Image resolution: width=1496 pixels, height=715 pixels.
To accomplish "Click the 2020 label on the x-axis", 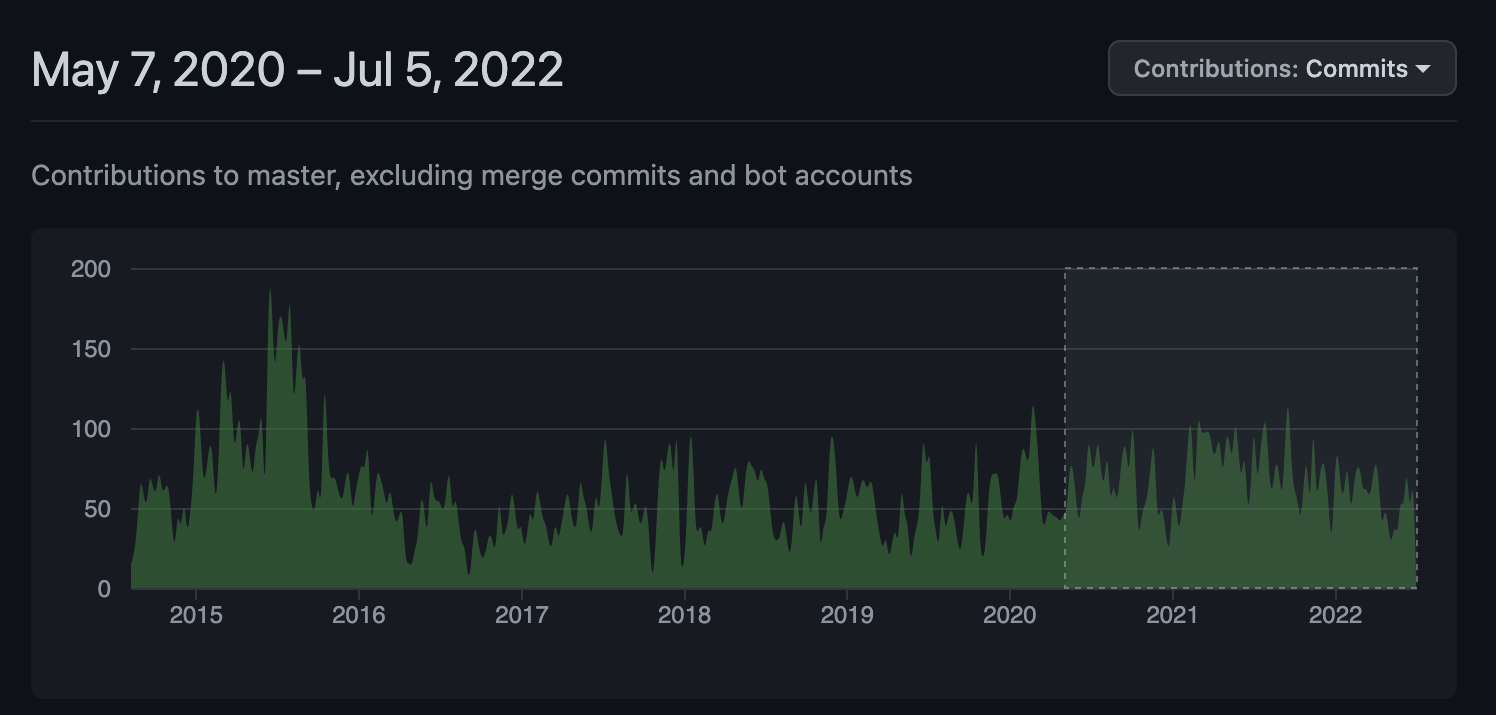I will pos(1010,615).
